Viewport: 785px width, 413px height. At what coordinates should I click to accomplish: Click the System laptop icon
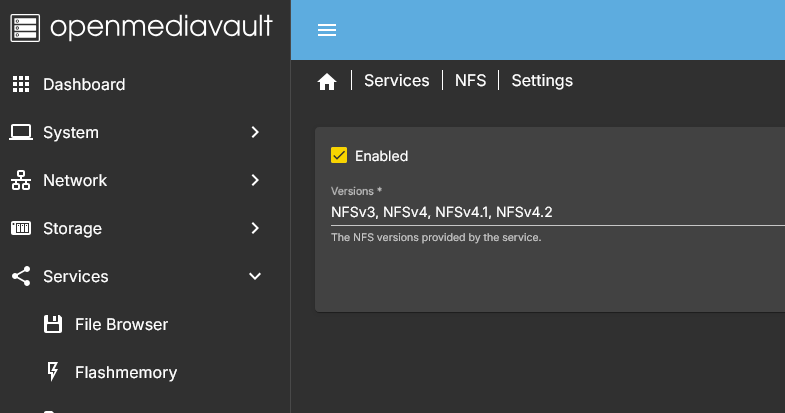point(21,132)
